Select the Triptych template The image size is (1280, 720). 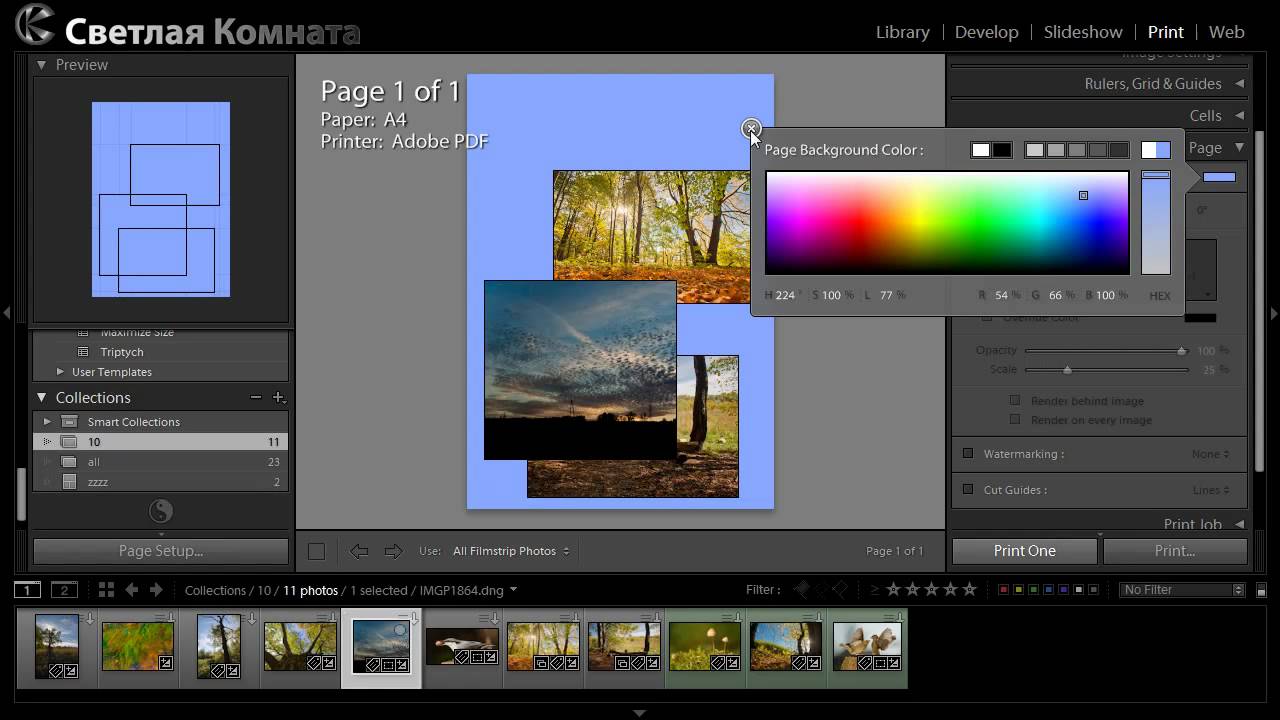(122, 352)
